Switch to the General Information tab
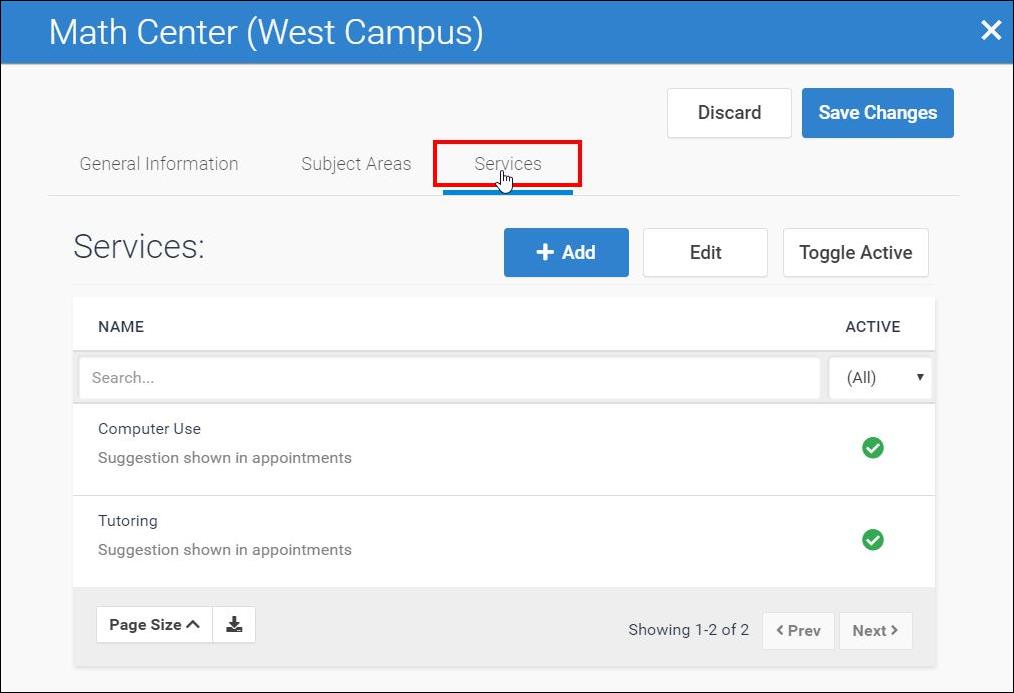The width and height of the screenshot is (1014, 693). coord(159,164)
